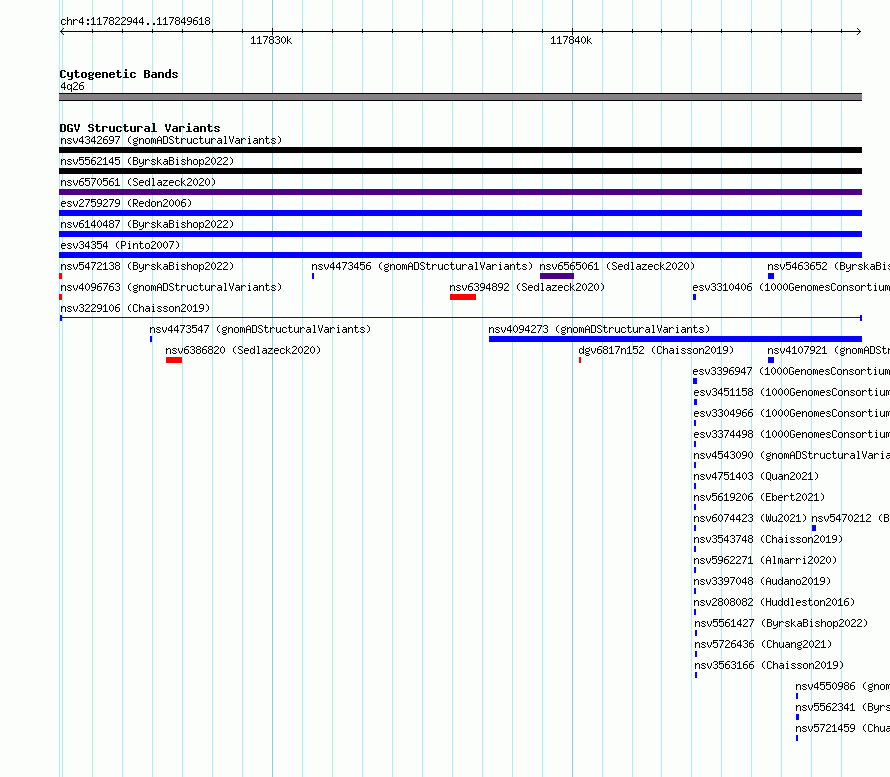Screen dimensions: 890x777
Task: Click nsv6386820 Sedlazeck2020 label
Action: click(243, 350)
